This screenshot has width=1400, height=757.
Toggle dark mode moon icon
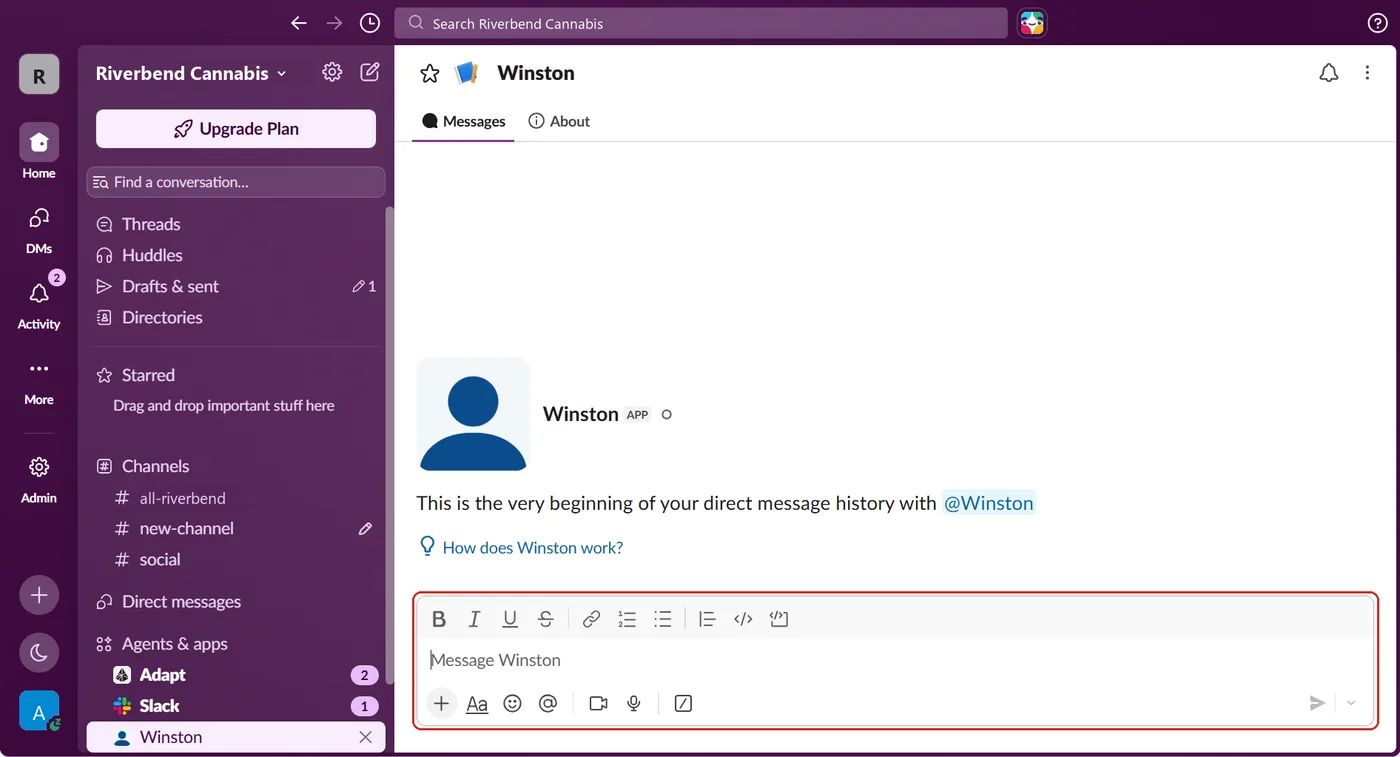39,653
